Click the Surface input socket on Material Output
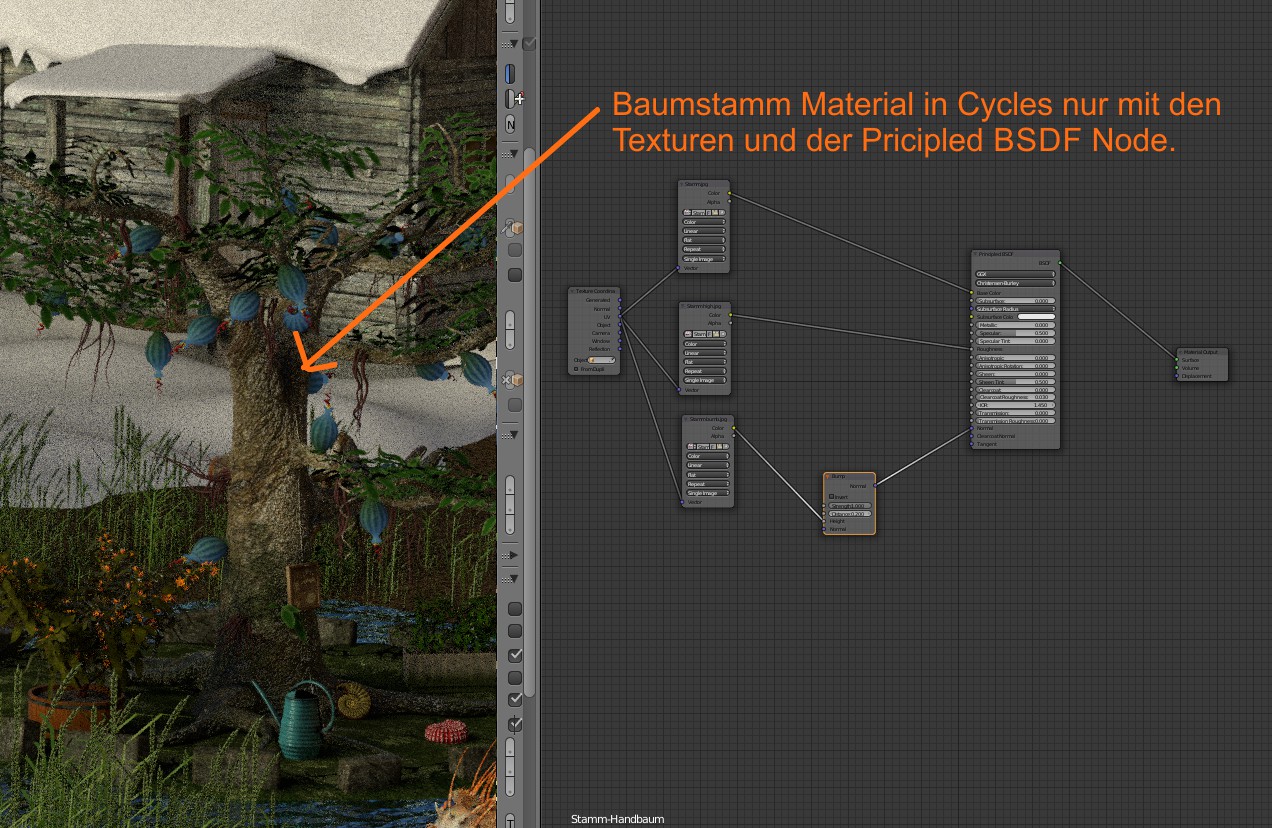 [x=1176, y=360]
